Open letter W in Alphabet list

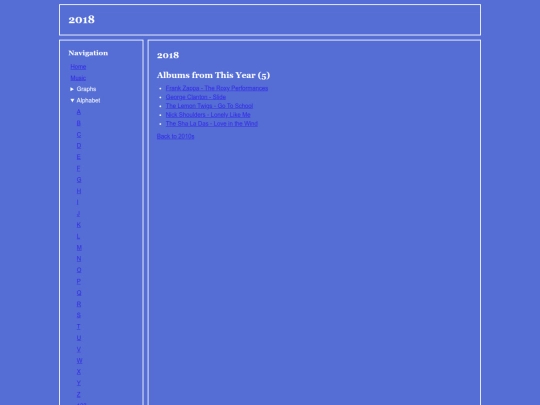pos(80,361)
